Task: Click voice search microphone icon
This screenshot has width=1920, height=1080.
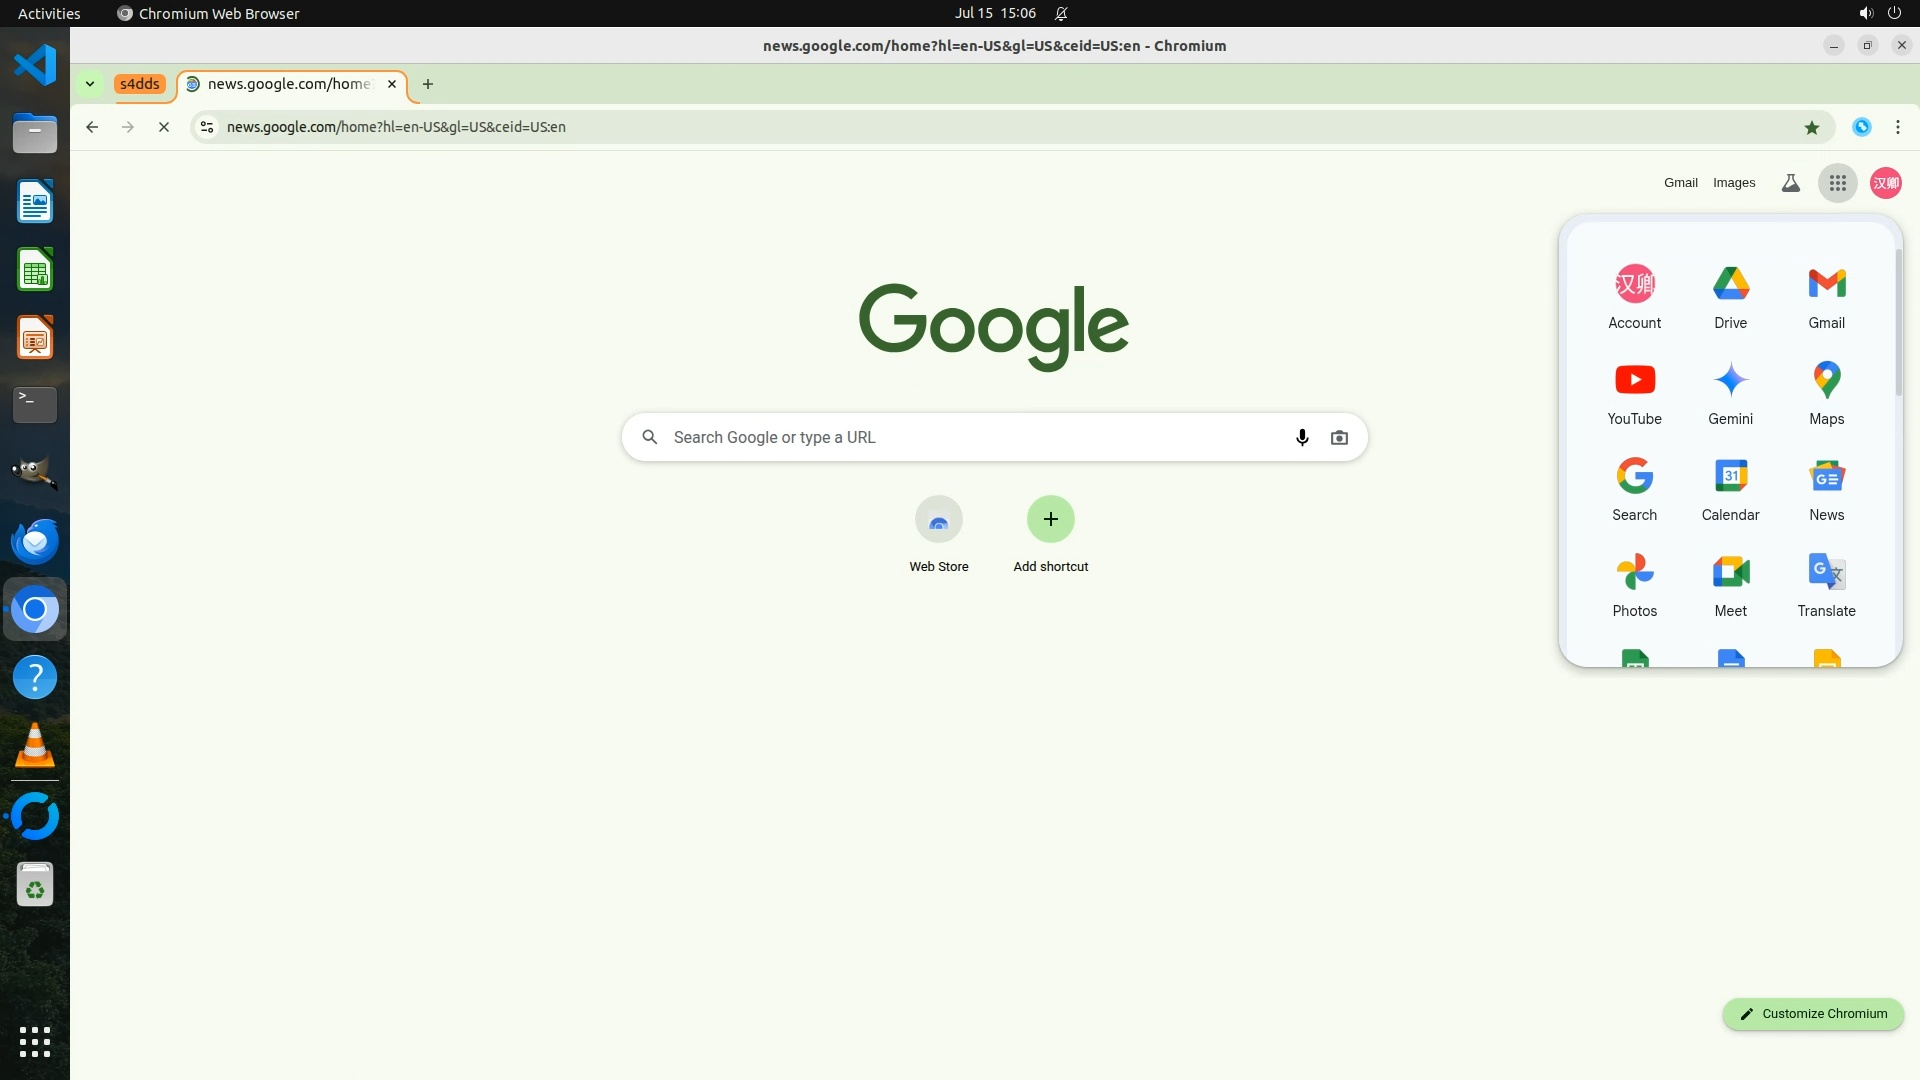Action: point(1302,437)
